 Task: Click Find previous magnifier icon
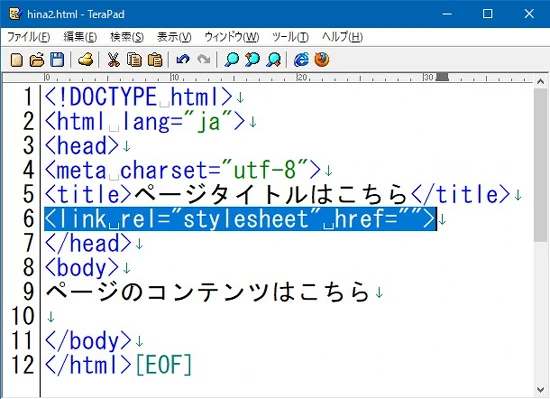[252, 60]
